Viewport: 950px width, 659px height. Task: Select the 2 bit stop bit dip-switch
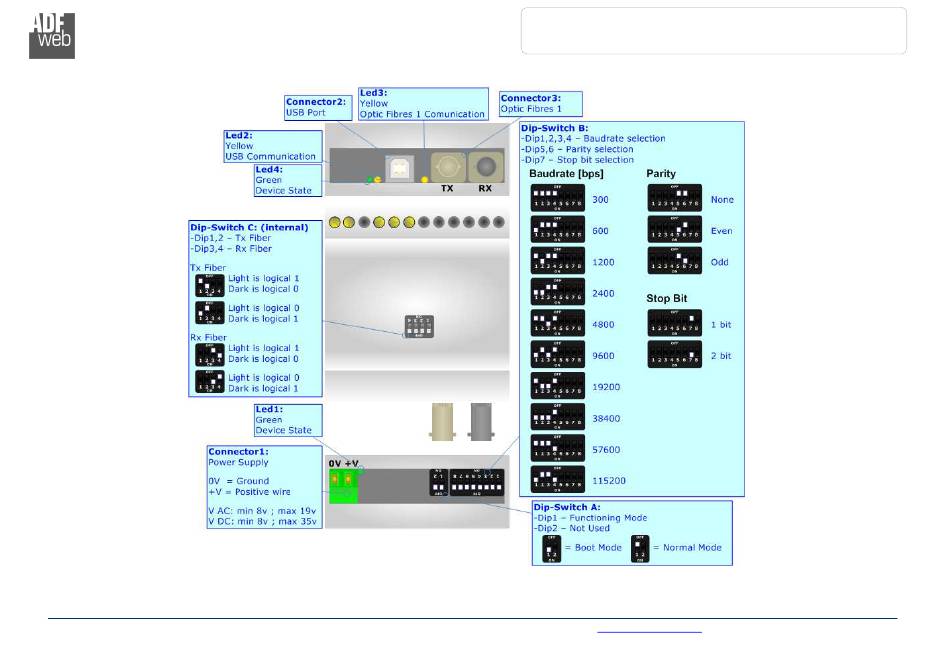pos(675,355)
